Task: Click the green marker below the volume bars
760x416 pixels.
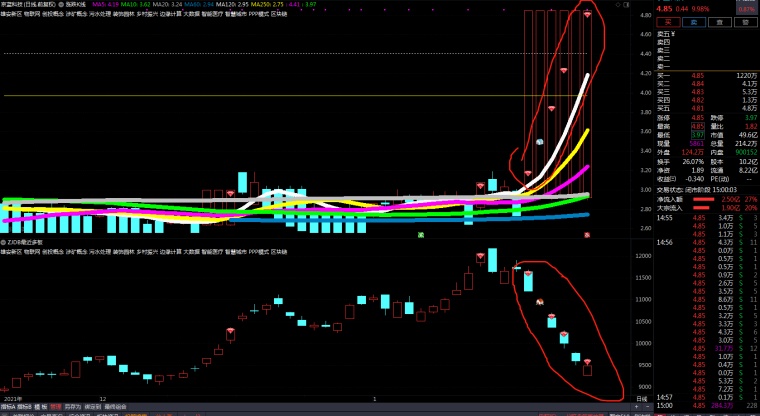Action: click(x=421, y=234)
